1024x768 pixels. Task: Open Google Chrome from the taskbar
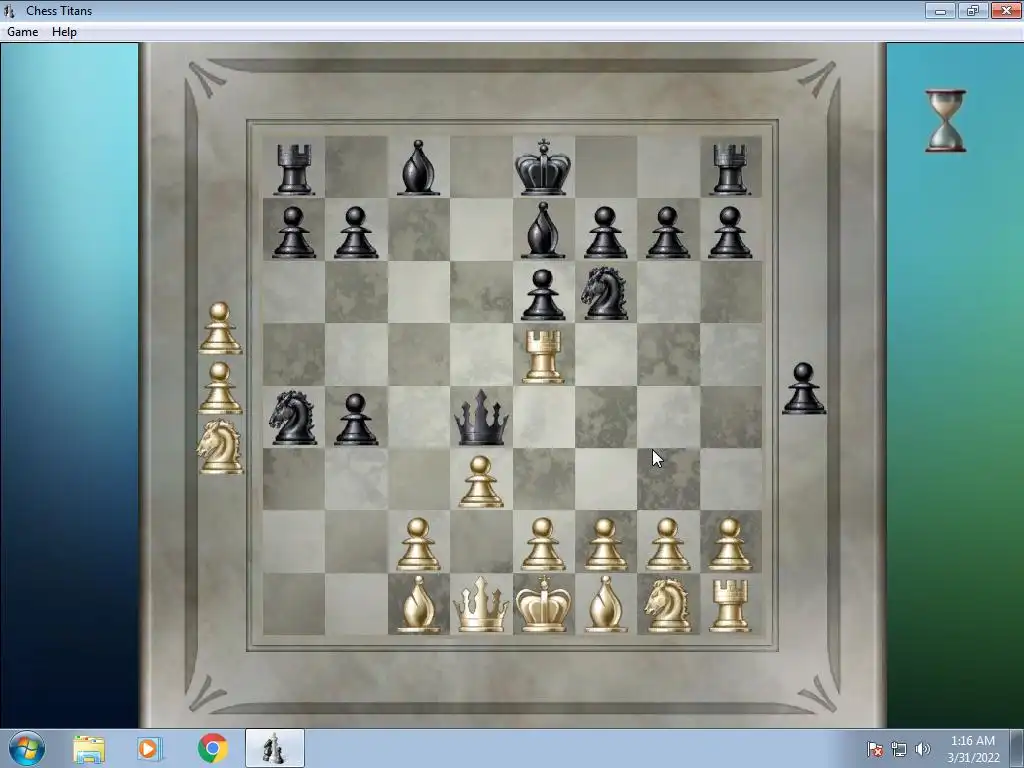tap(212, 748)
